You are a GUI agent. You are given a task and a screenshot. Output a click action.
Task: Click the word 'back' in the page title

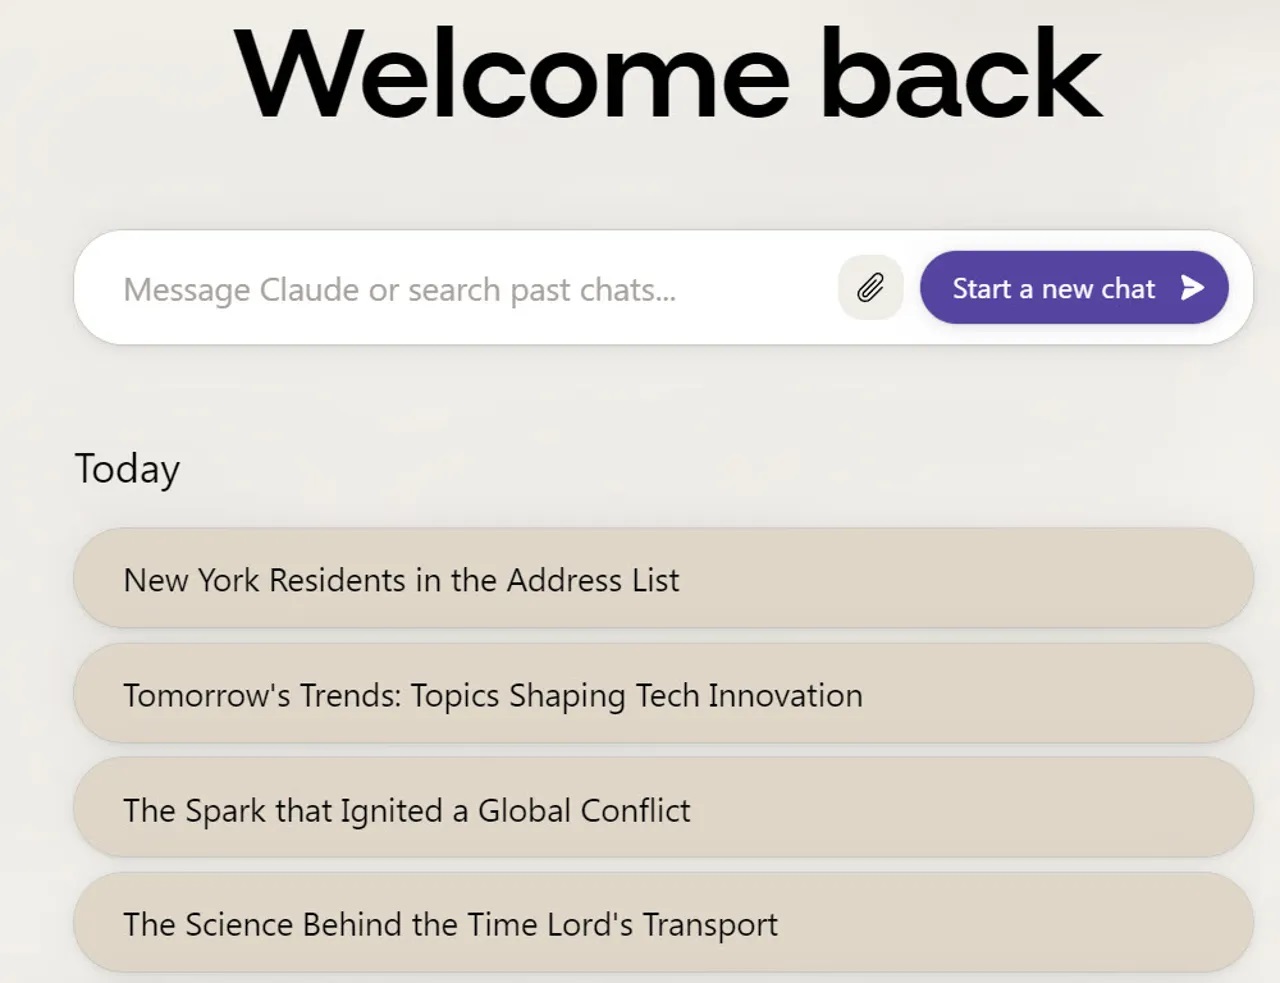pyautogui.click(x=961, y=73)
